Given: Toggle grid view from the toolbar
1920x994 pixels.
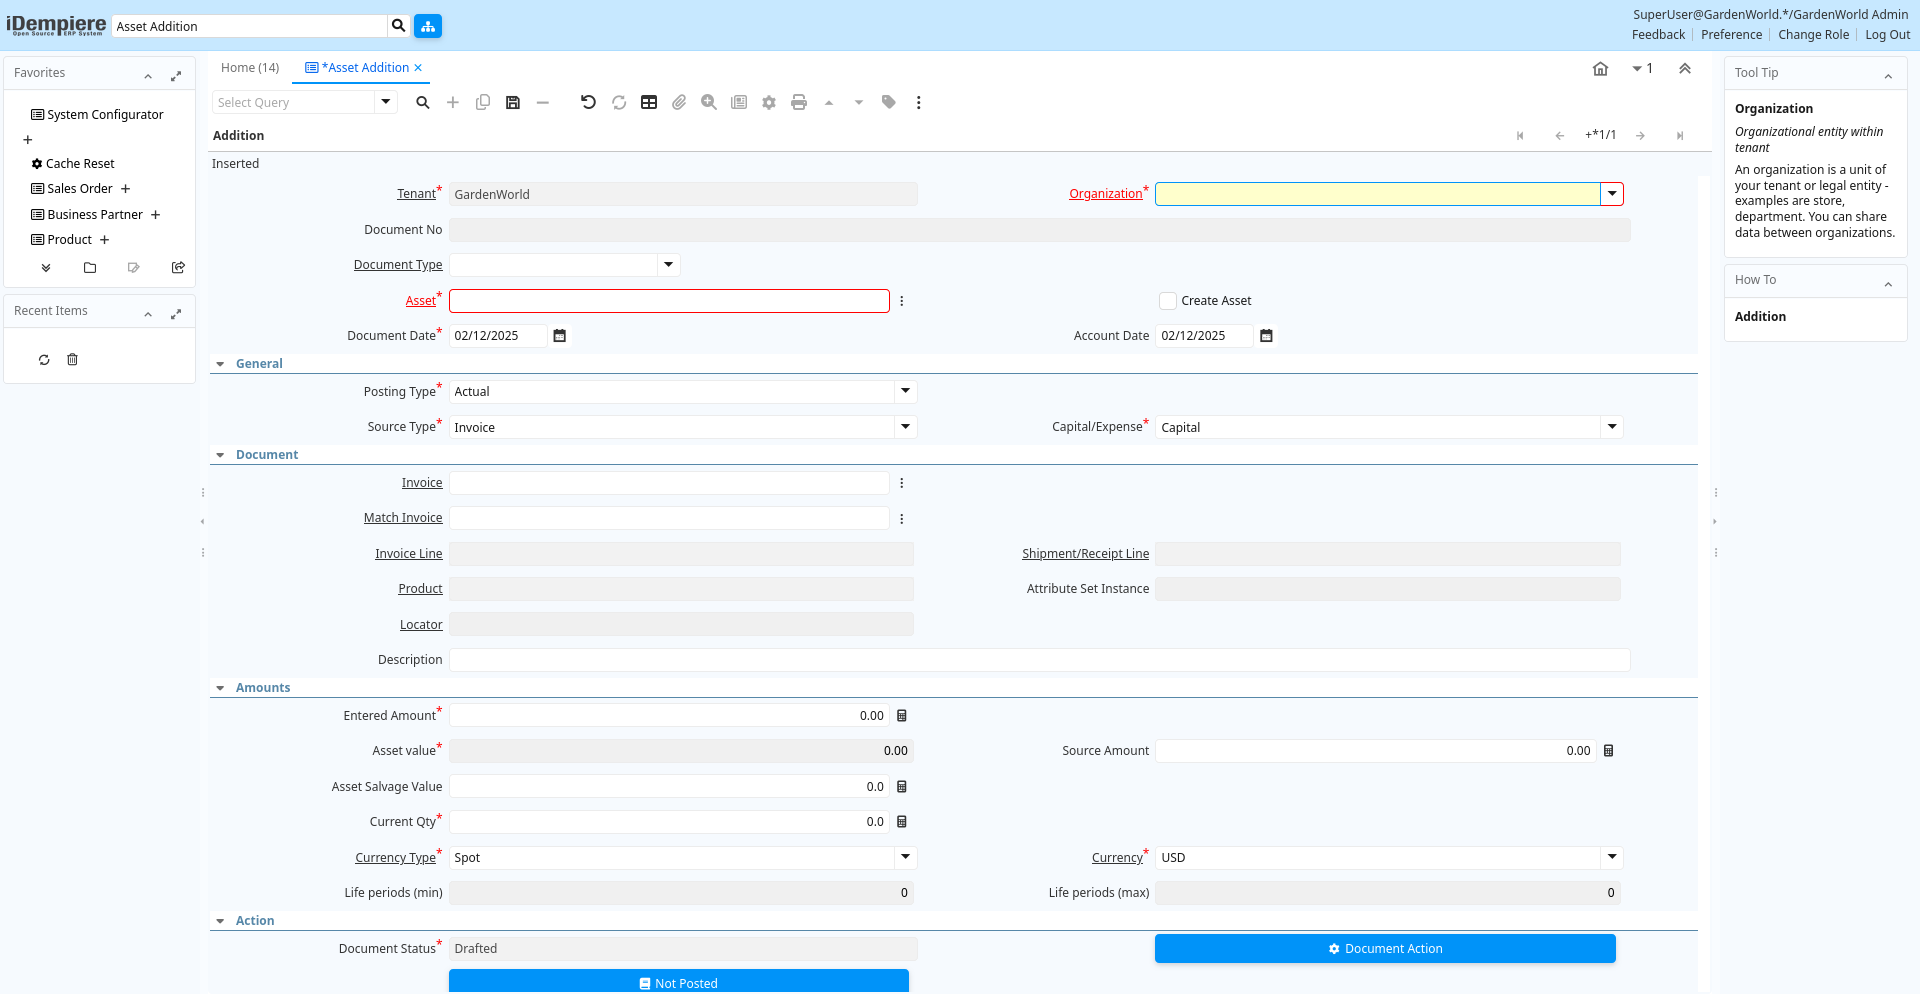Looking at the screenshot, I should pos(649,103).
